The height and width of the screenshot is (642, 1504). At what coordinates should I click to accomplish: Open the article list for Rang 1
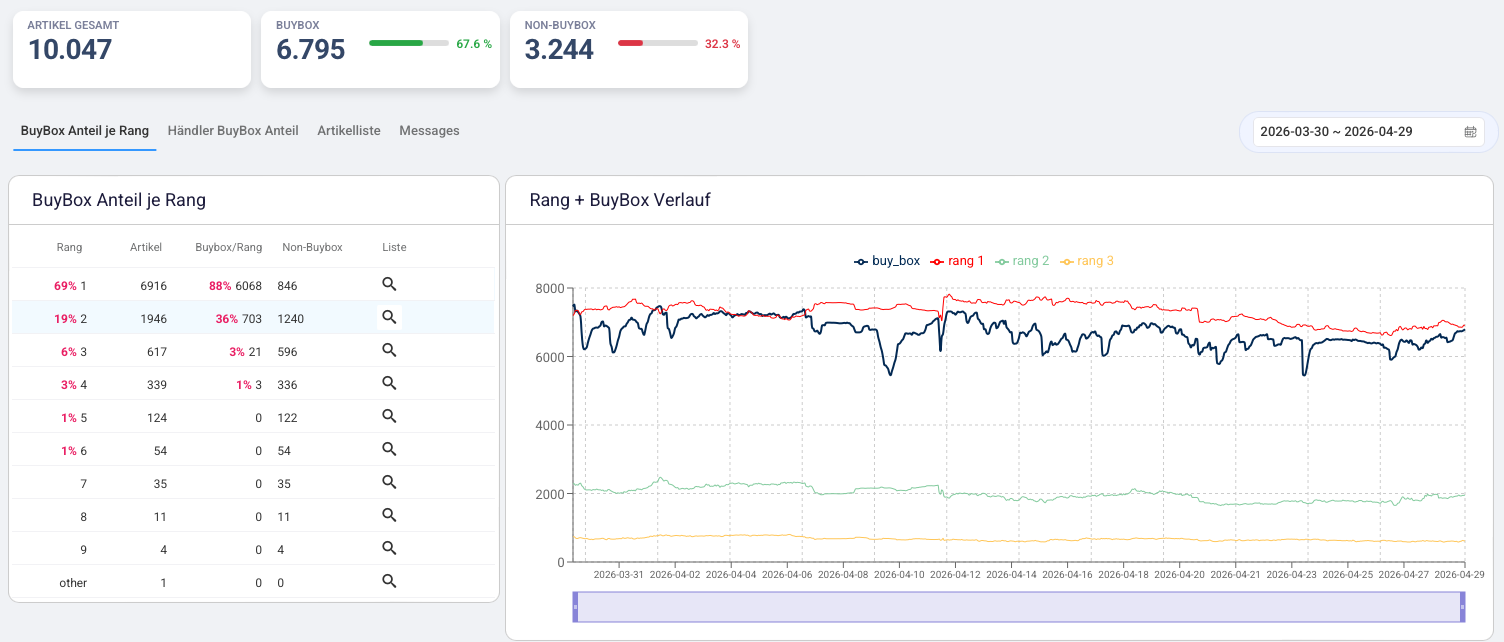coord(390,285)
